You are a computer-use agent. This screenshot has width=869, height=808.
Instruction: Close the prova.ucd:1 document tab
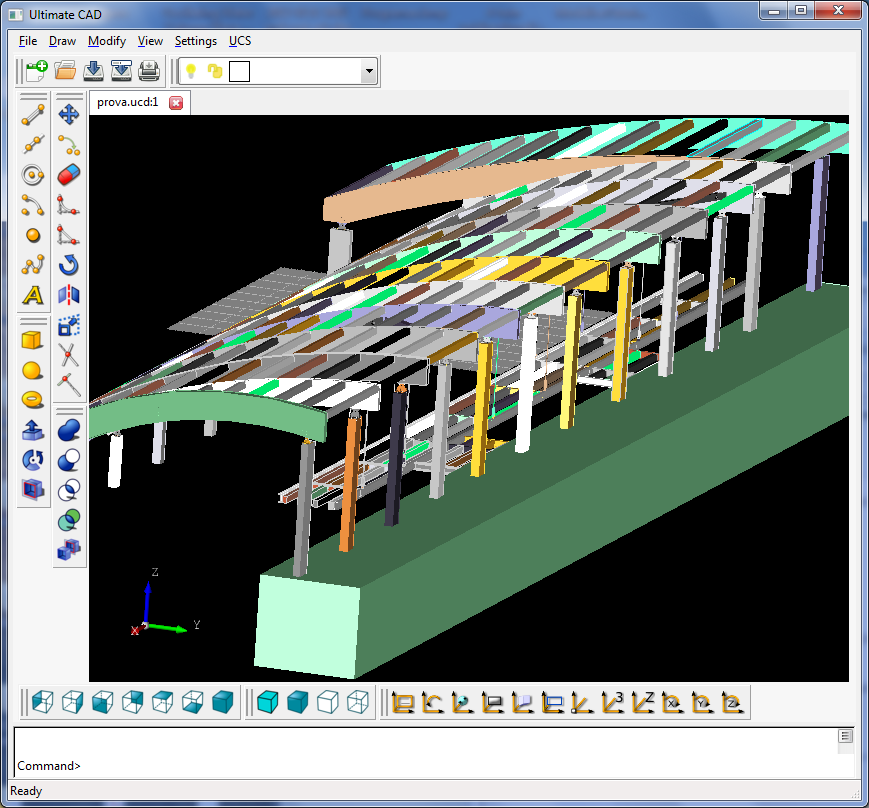tap(176, 102)
